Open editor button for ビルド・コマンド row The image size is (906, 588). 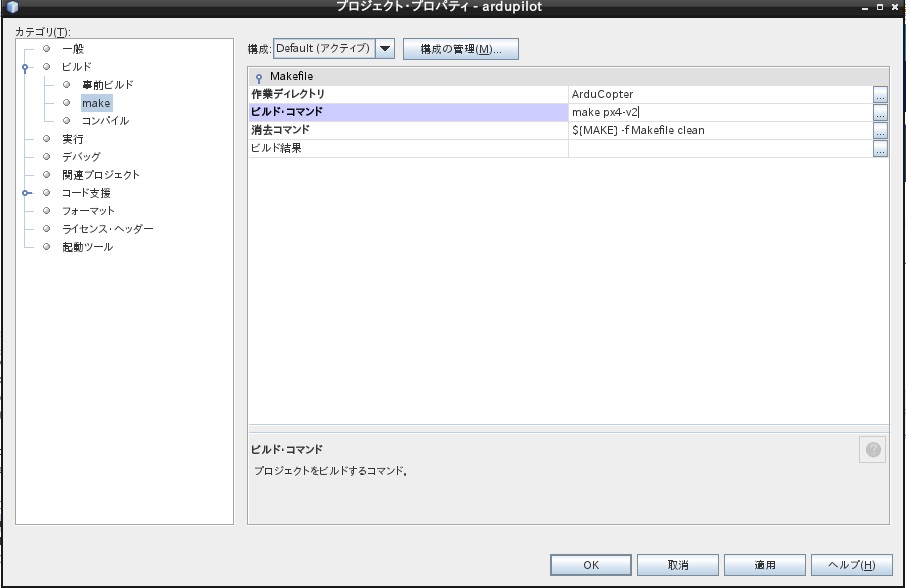(x=880, y=113)
